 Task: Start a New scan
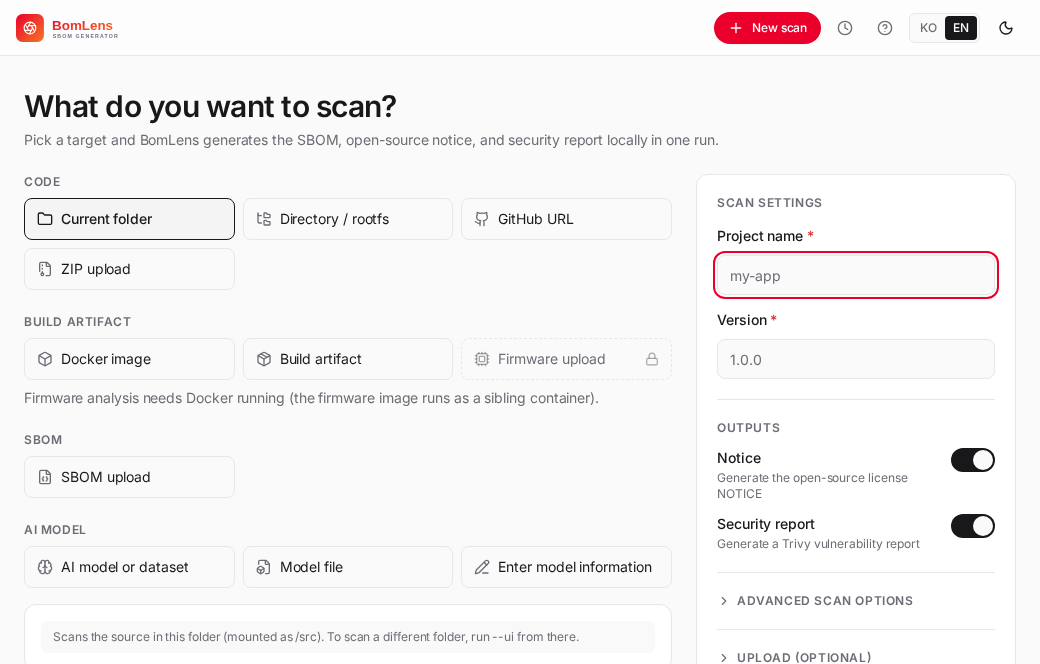(767, 28)
